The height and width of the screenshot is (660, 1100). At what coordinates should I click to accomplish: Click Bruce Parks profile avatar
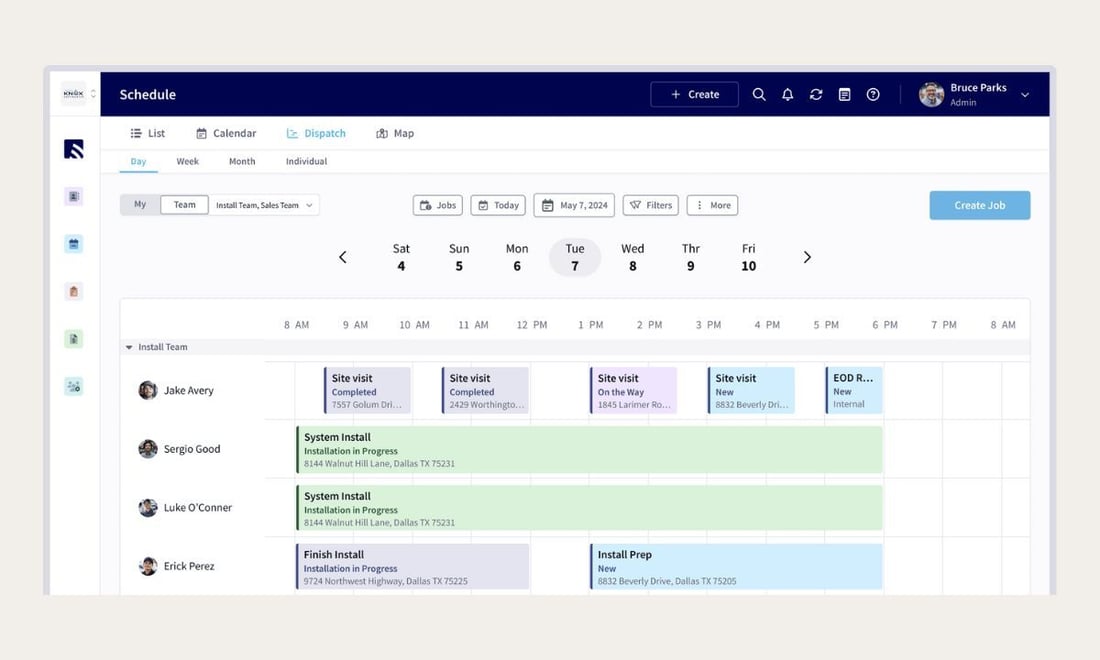(x=931, y=94)
